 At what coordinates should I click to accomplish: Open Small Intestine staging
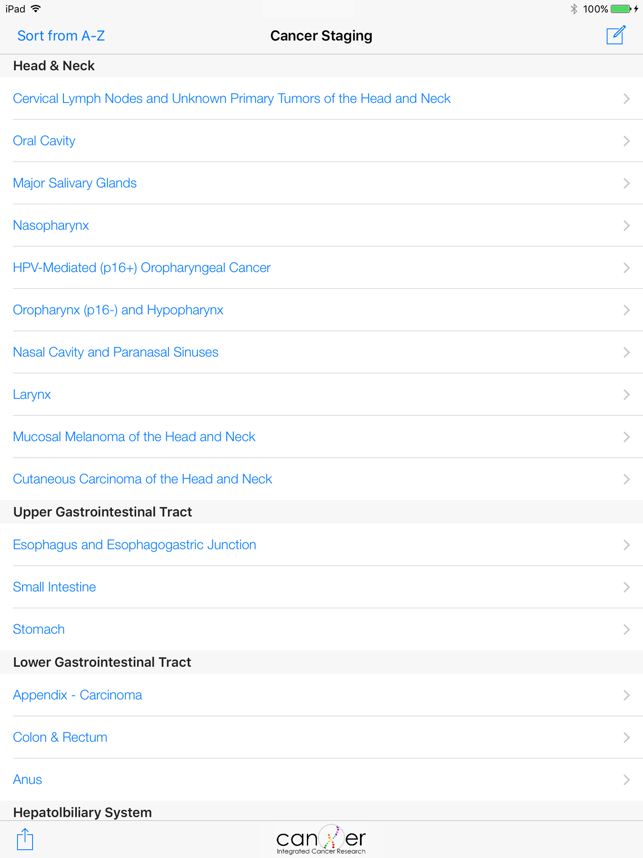pos(55,587)
